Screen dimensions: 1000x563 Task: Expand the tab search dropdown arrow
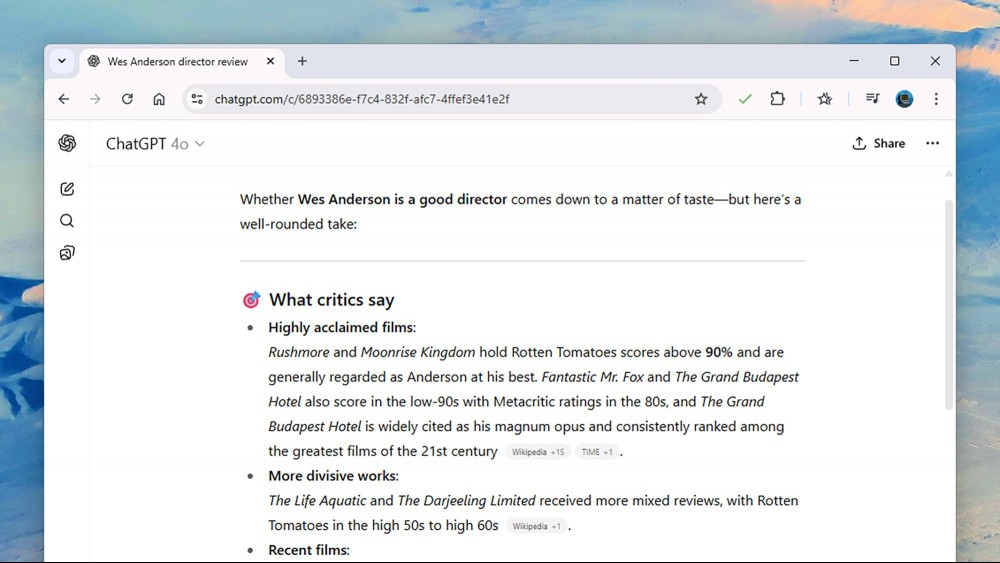[x=62, y=61]
